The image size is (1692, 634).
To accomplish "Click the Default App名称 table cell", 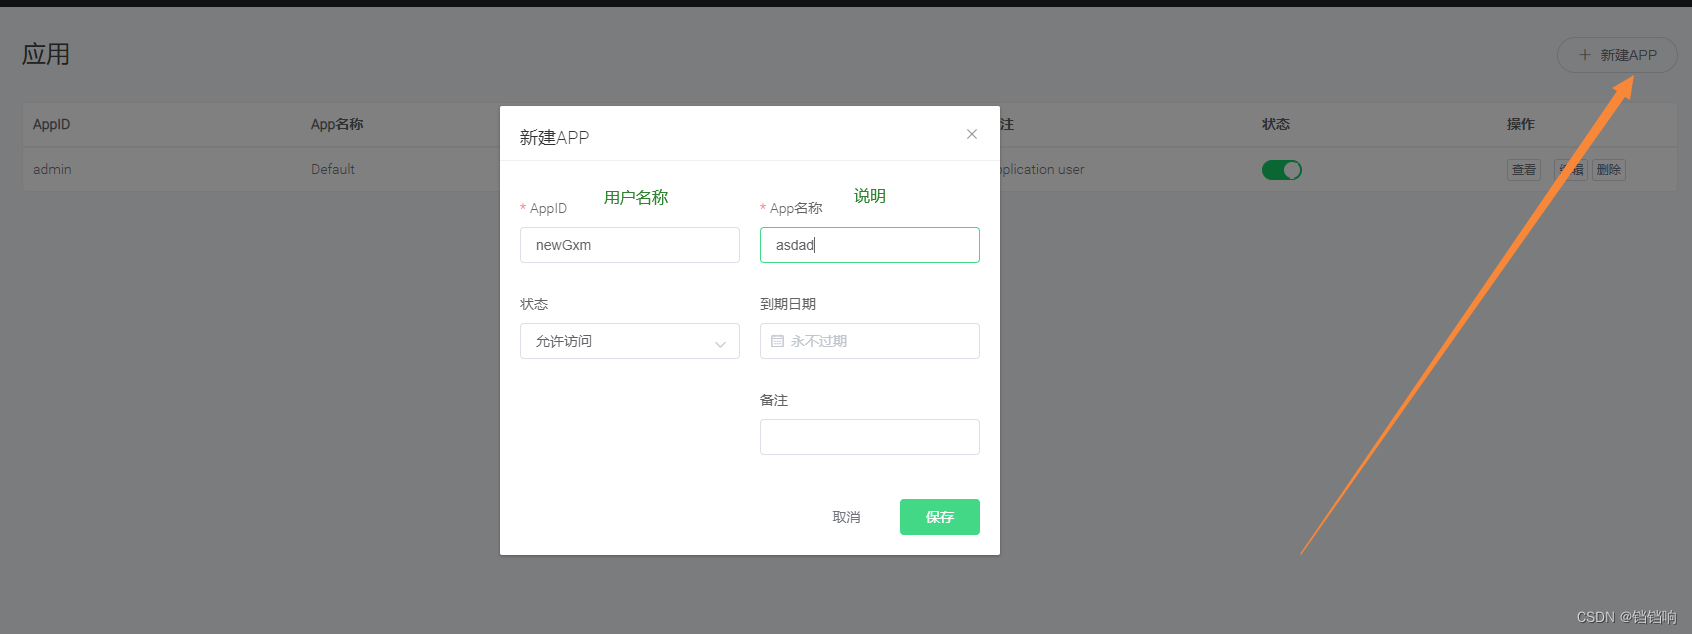I will coord(333,169).
